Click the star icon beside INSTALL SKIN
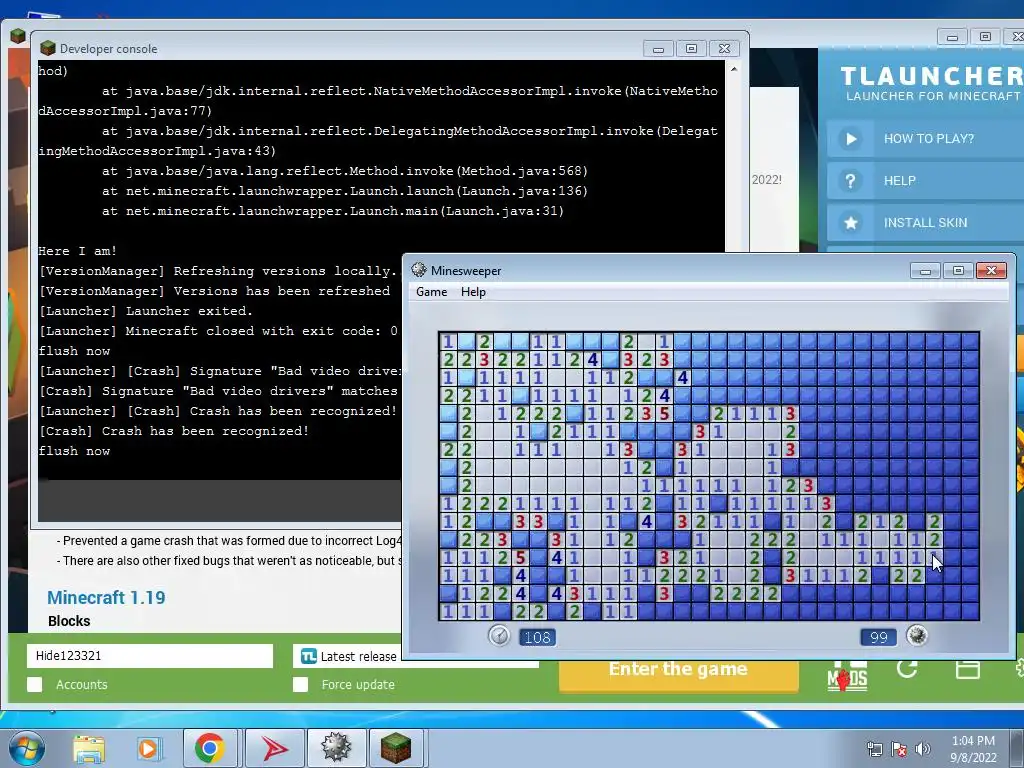 [x=850, y=223]
